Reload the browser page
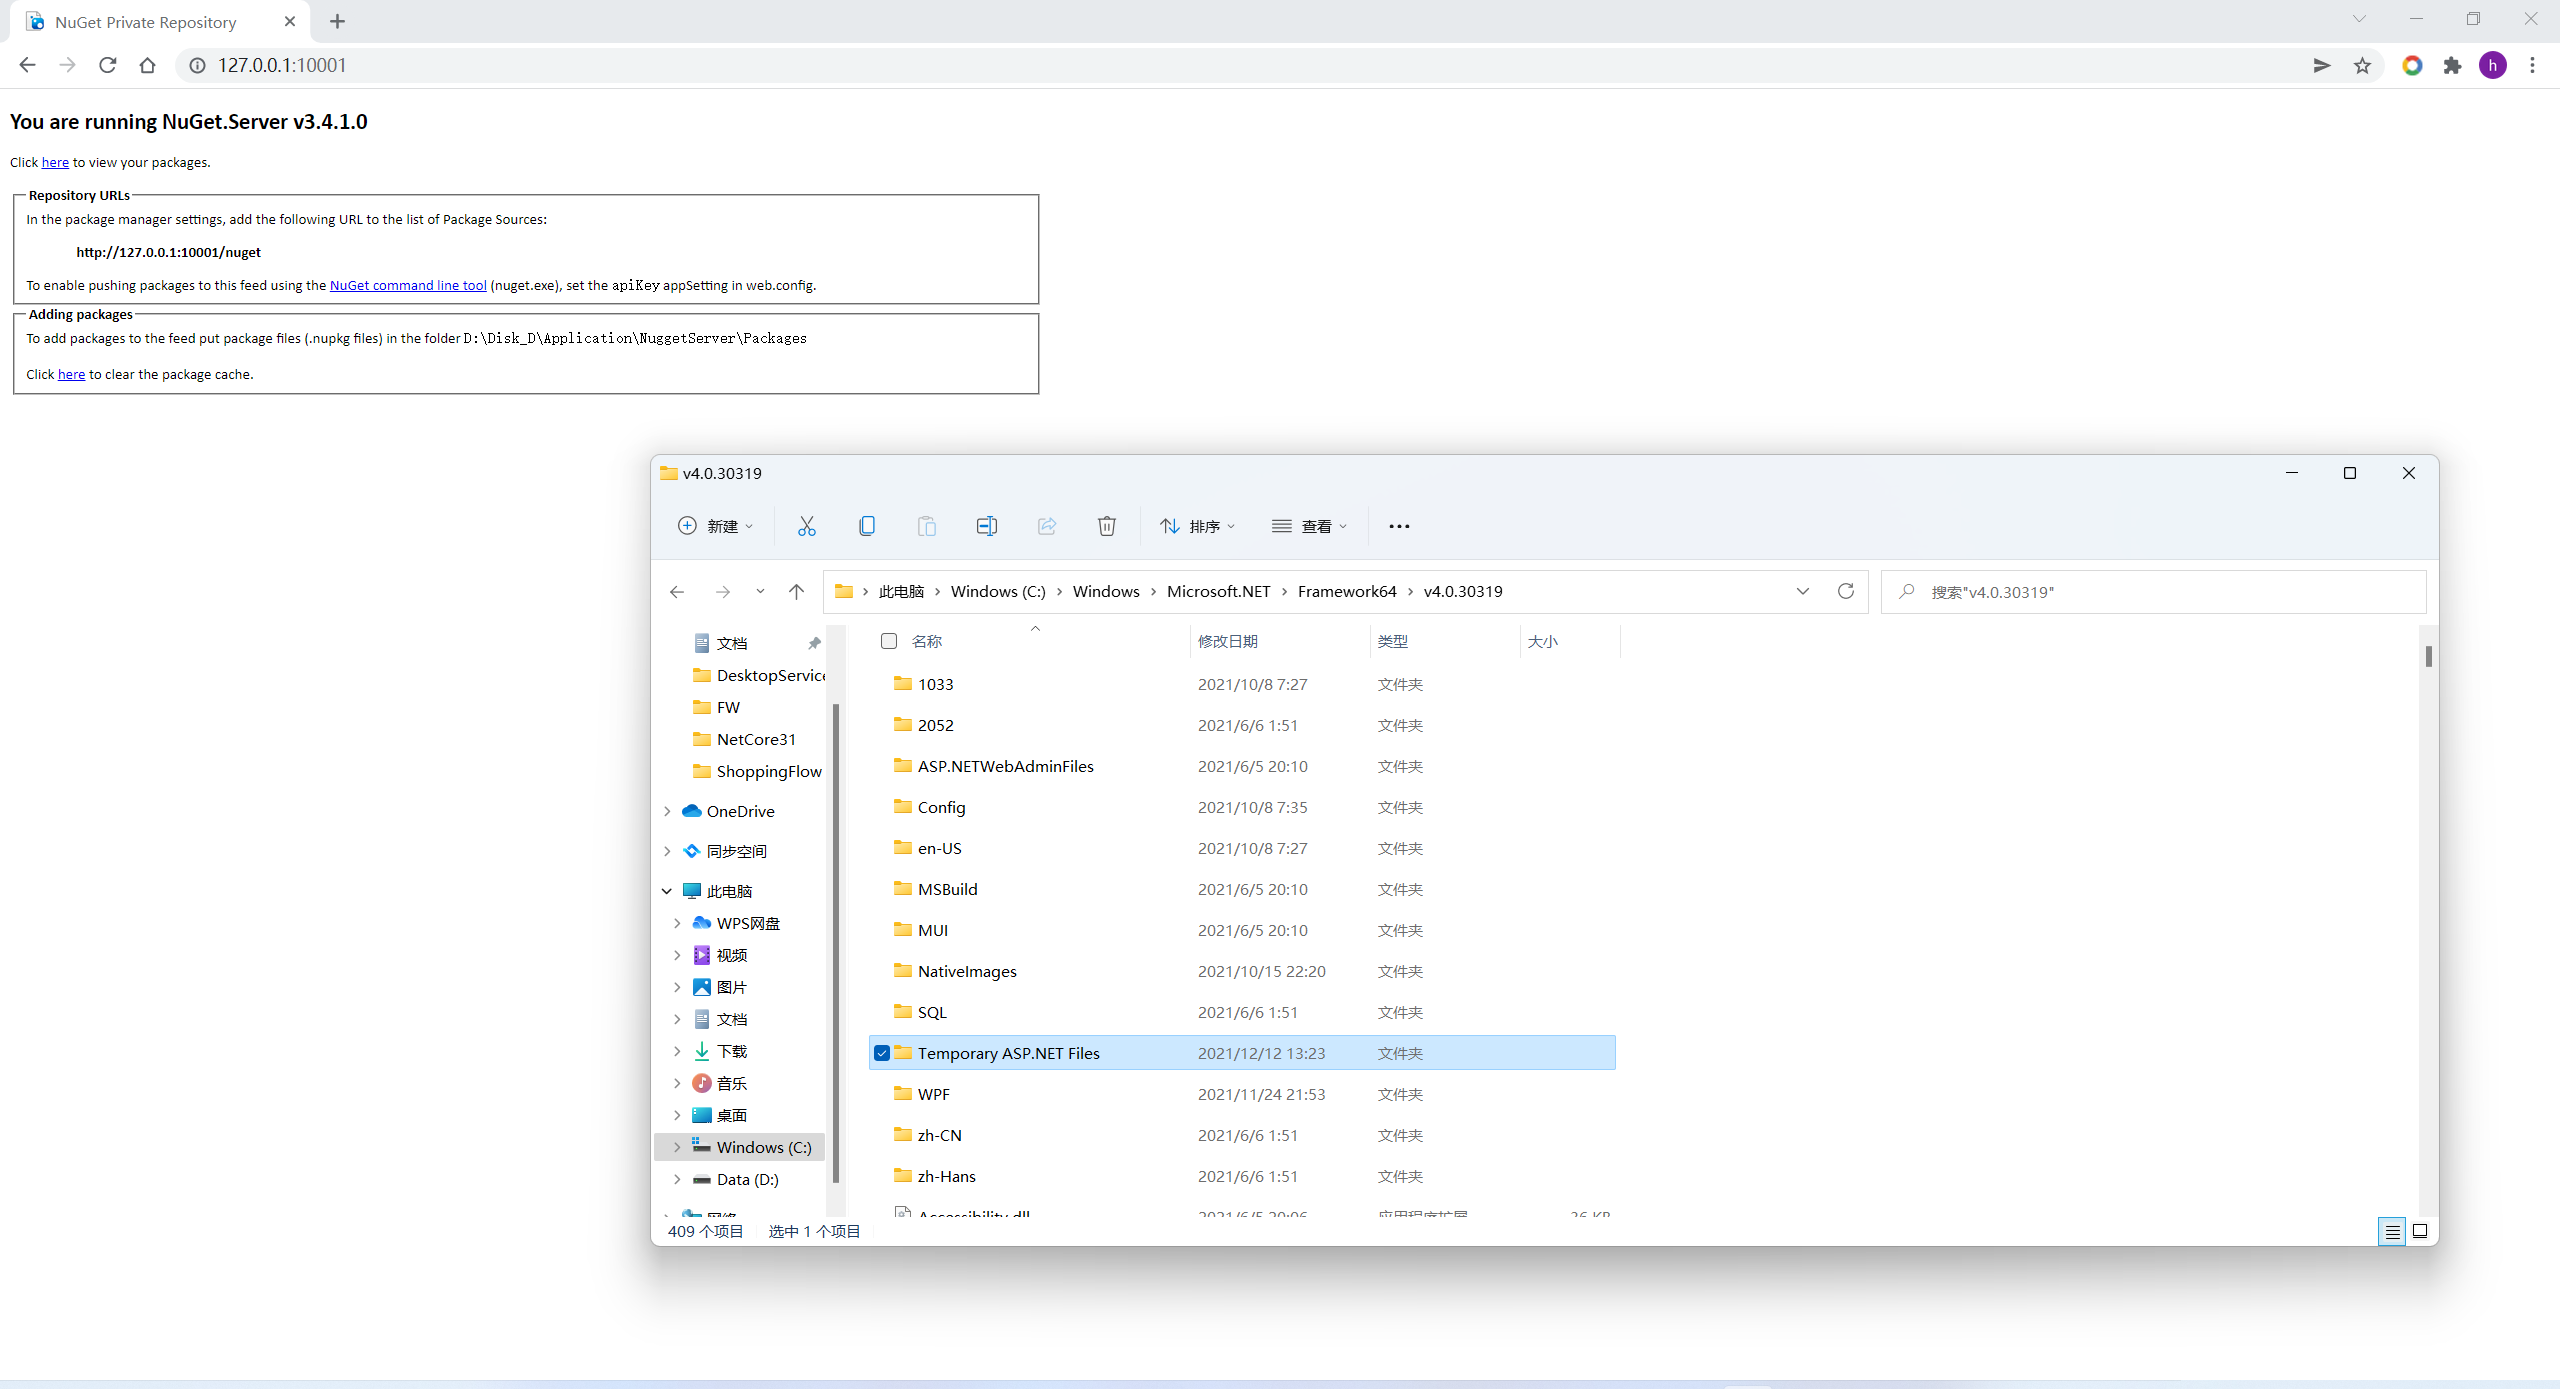Image resolution: width=2560 pixels, height=1389 pixels. 108,65
